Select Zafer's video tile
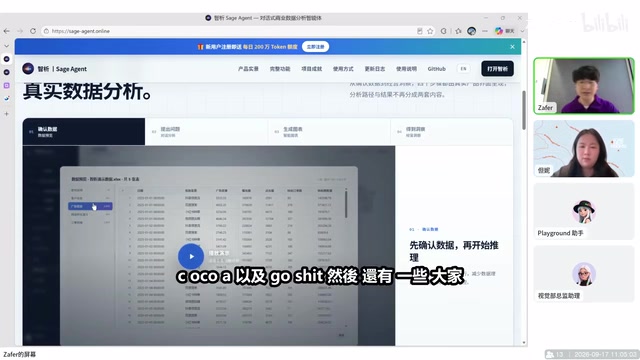 point(584,86)
